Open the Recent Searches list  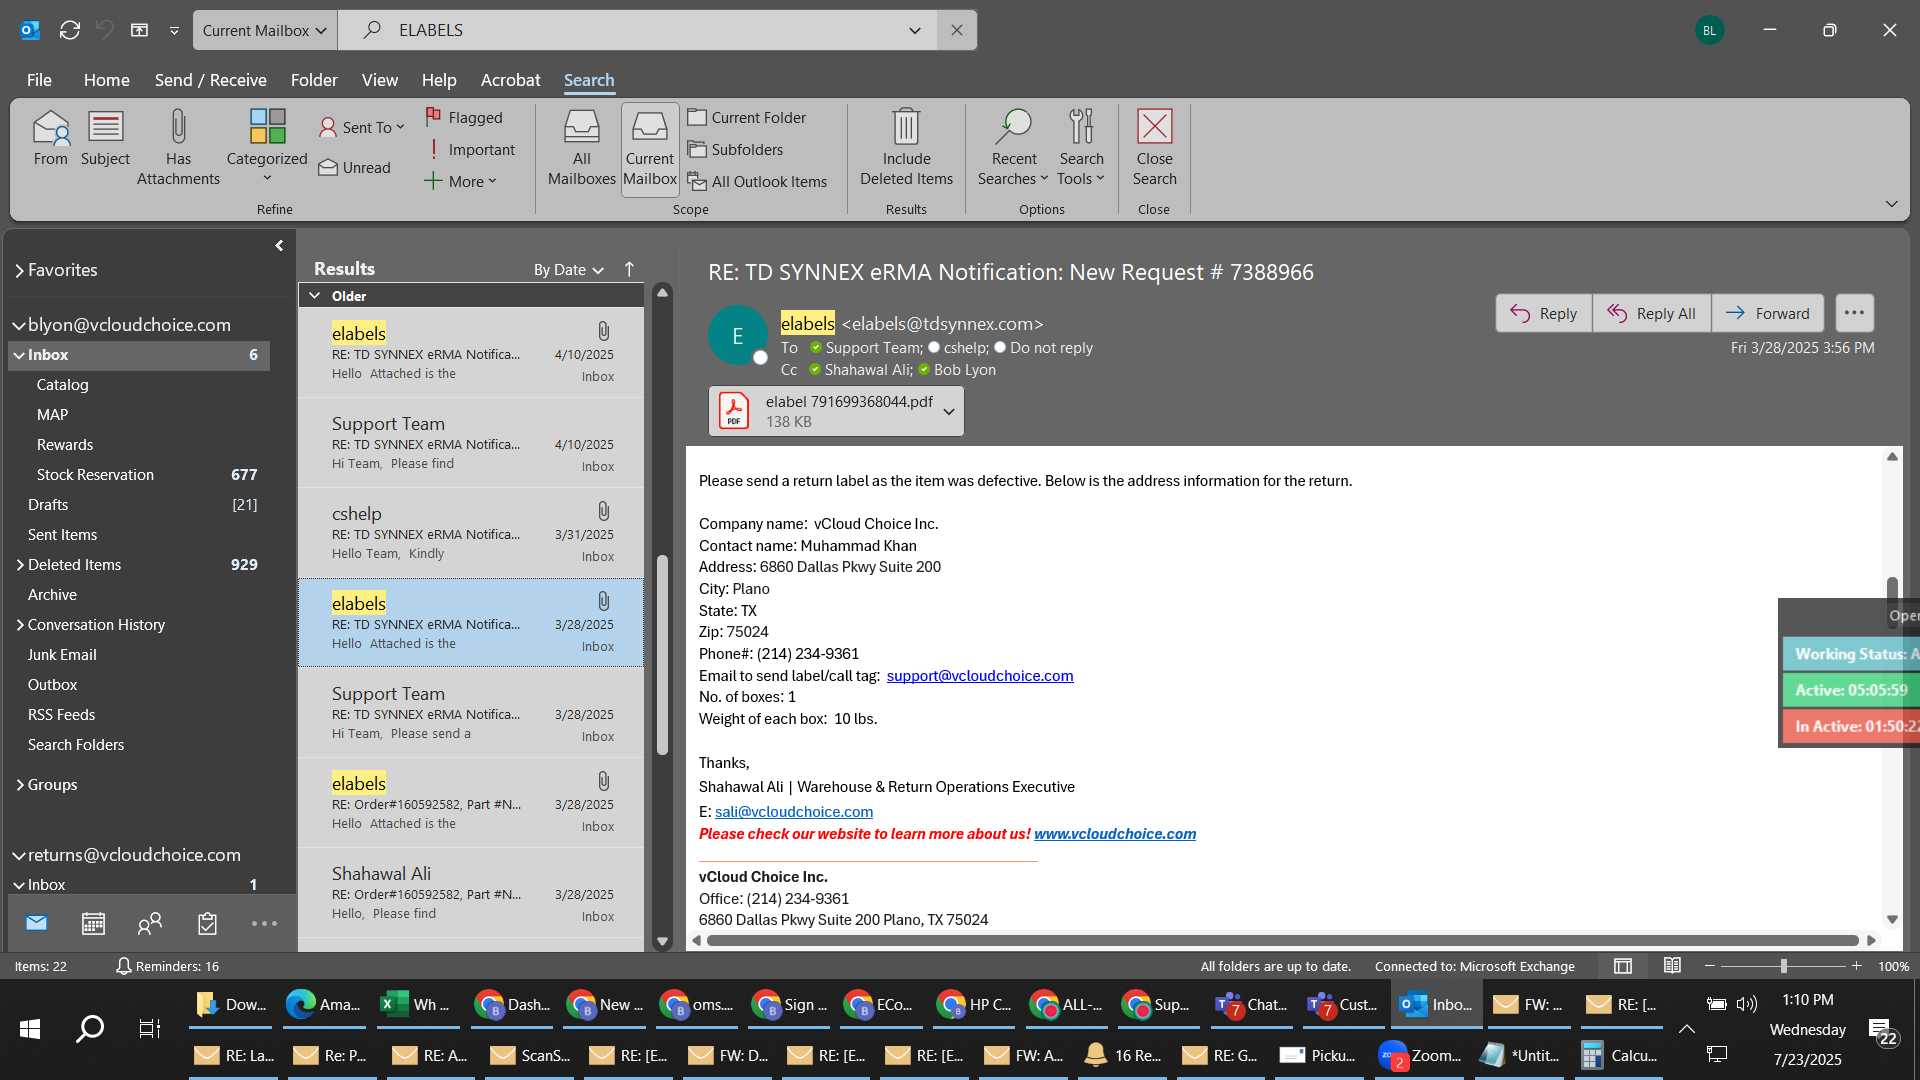(x=1013, y=148)
